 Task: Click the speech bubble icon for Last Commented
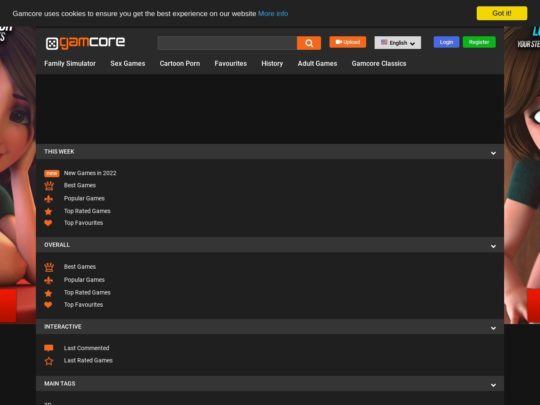(x=49, y=348)
